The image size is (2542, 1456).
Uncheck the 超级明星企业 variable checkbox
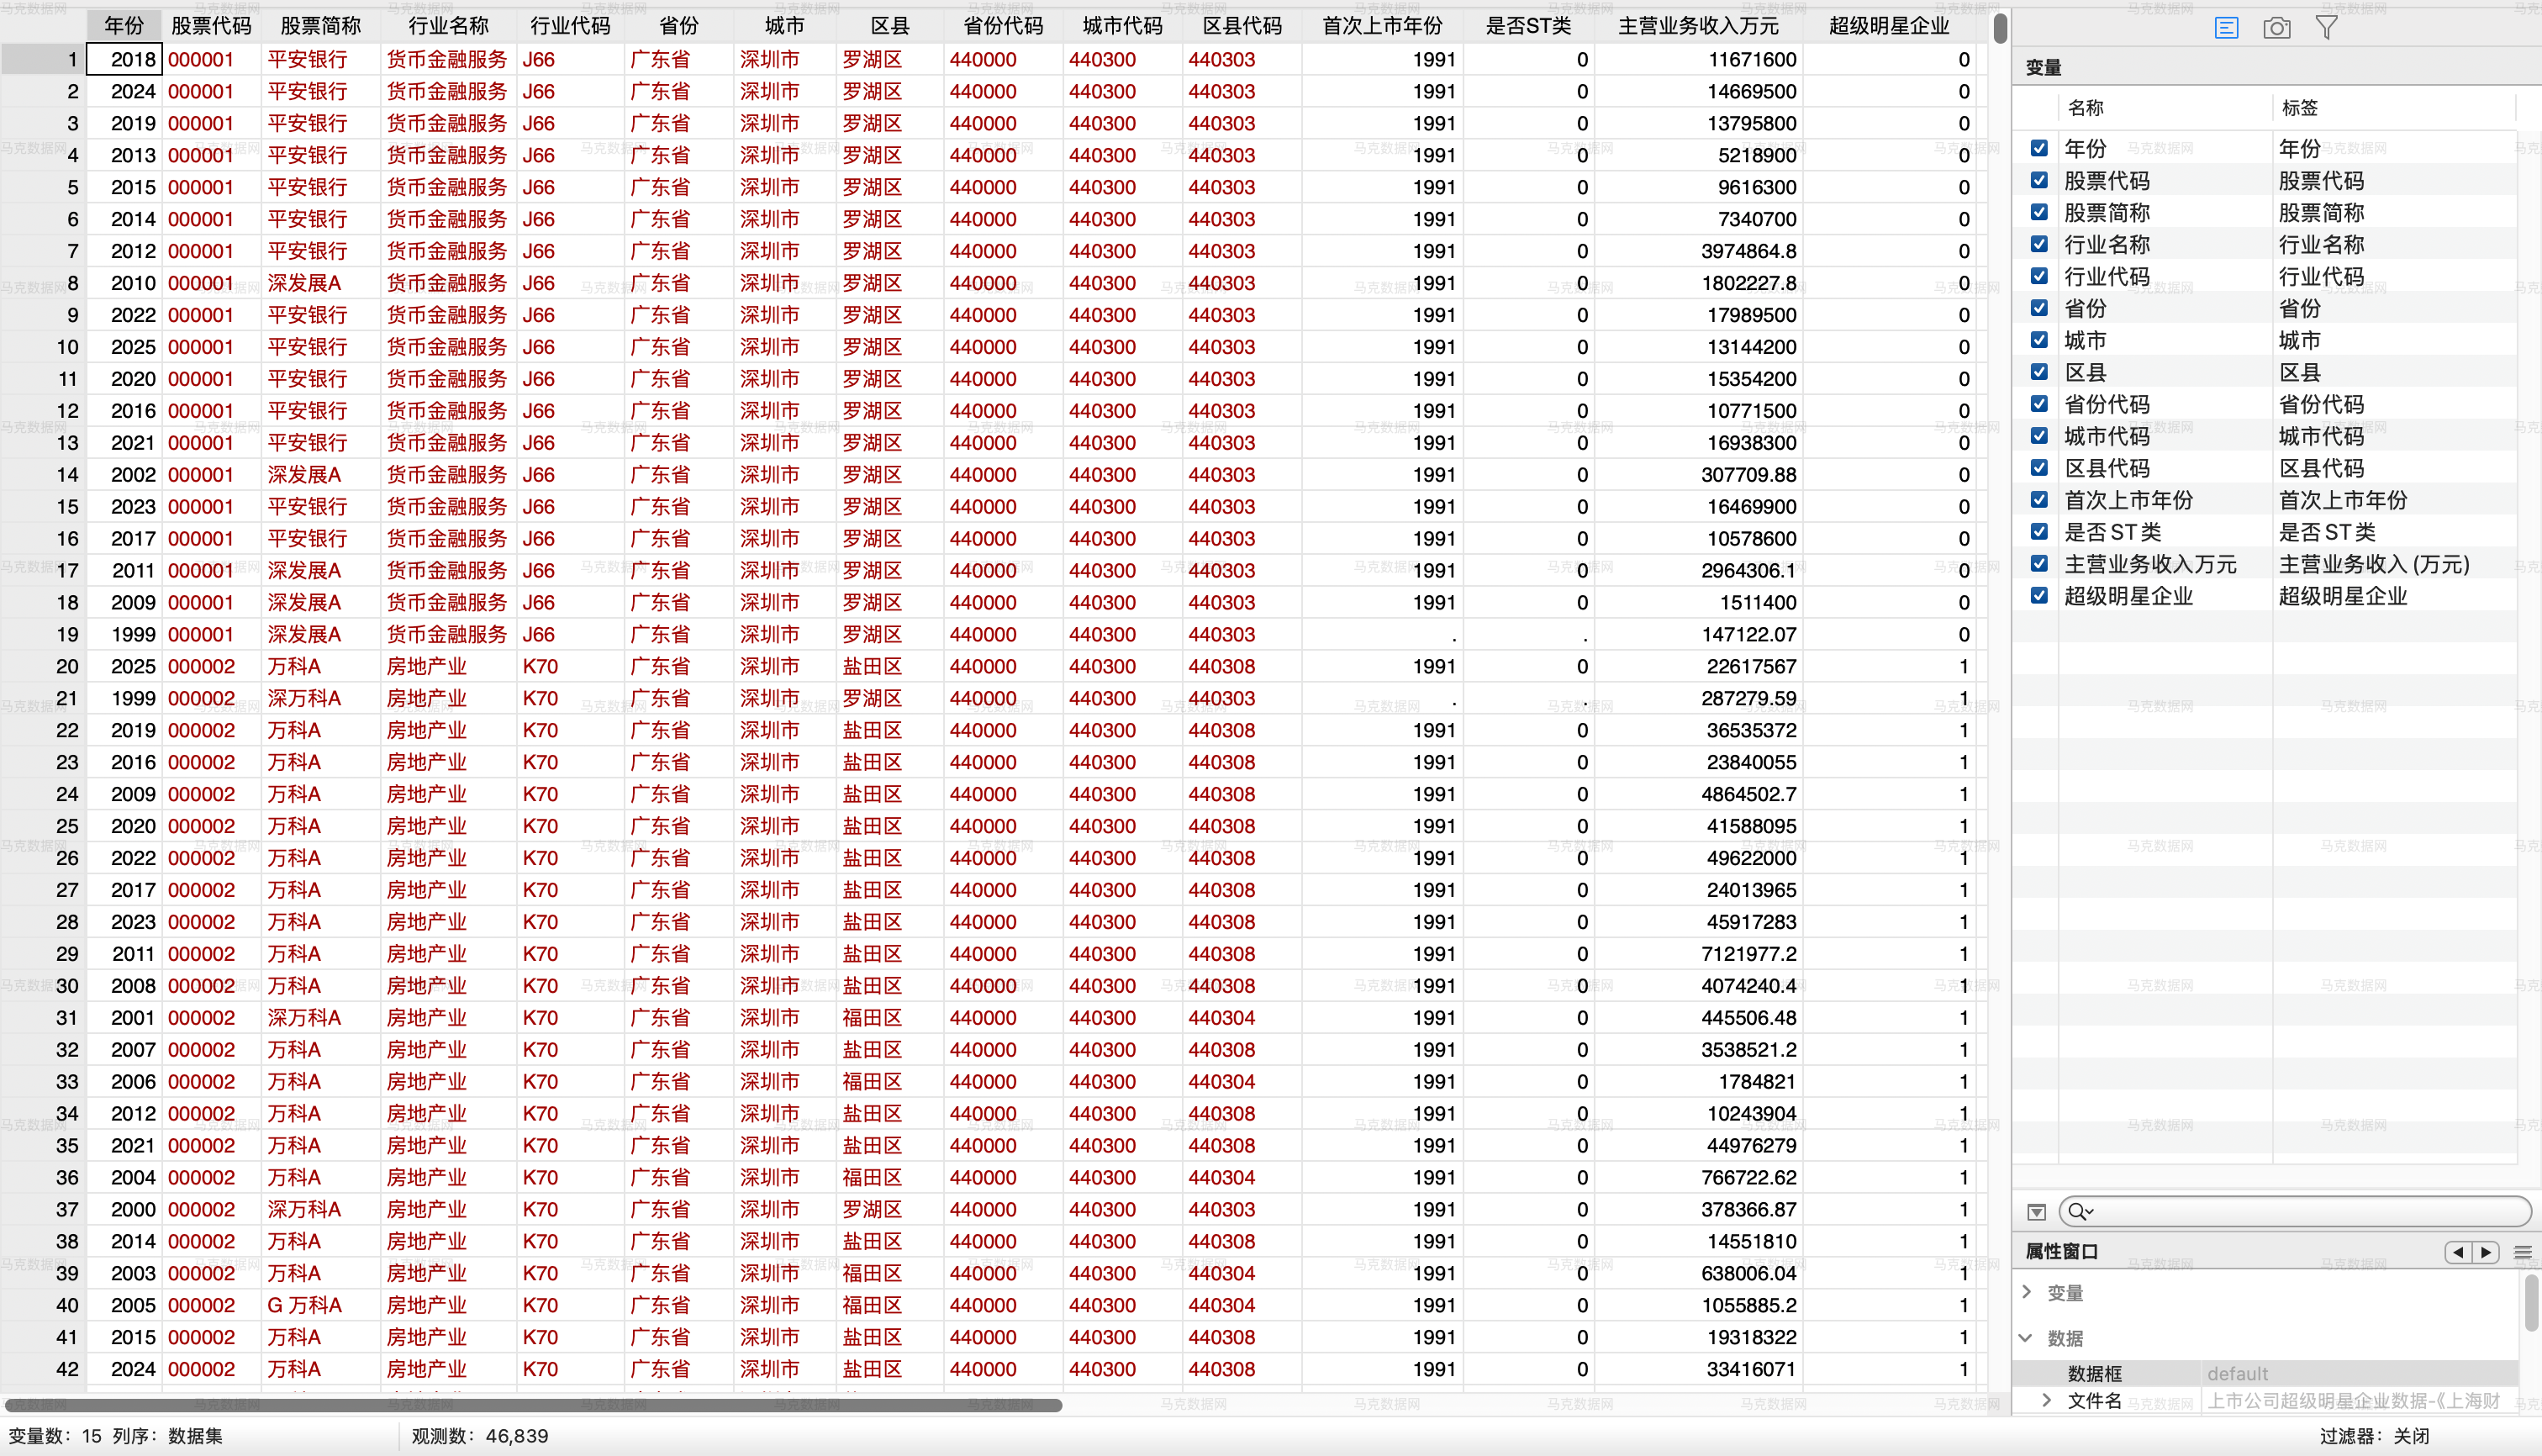2039,596
